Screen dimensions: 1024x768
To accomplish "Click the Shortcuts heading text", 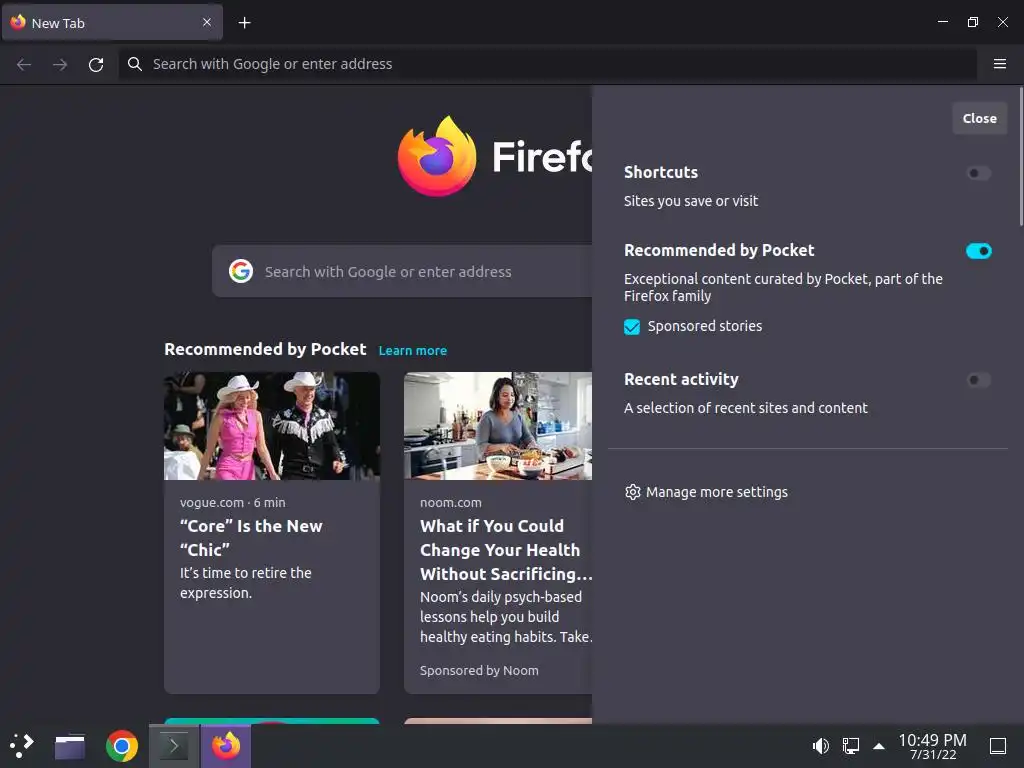I will click(x=661, y=172).
